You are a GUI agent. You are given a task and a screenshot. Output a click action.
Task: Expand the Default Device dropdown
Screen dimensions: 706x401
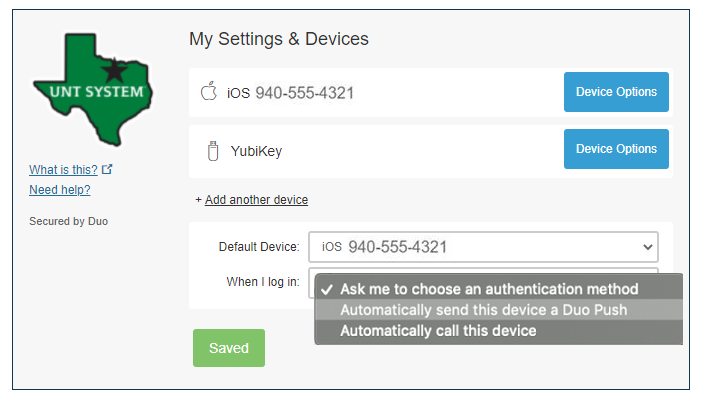[483, 247]
